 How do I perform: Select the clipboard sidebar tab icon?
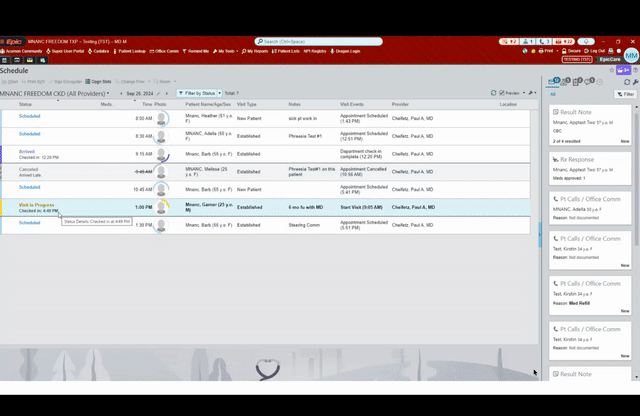[x=577, y=82]
